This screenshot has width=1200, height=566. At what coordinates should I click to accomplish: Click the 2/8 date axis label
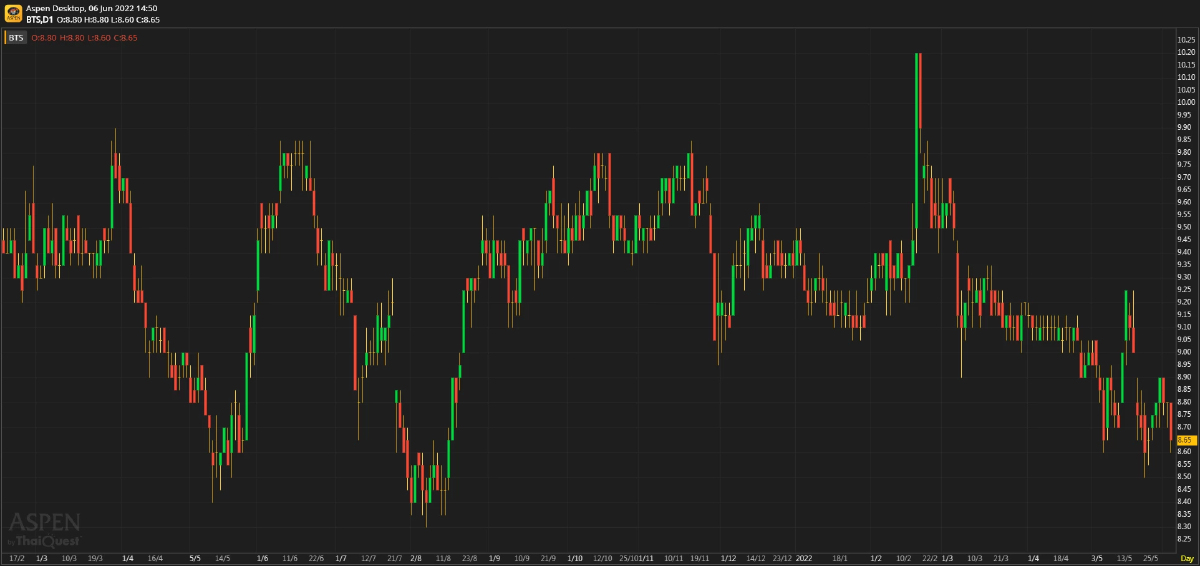coord(416,557)
